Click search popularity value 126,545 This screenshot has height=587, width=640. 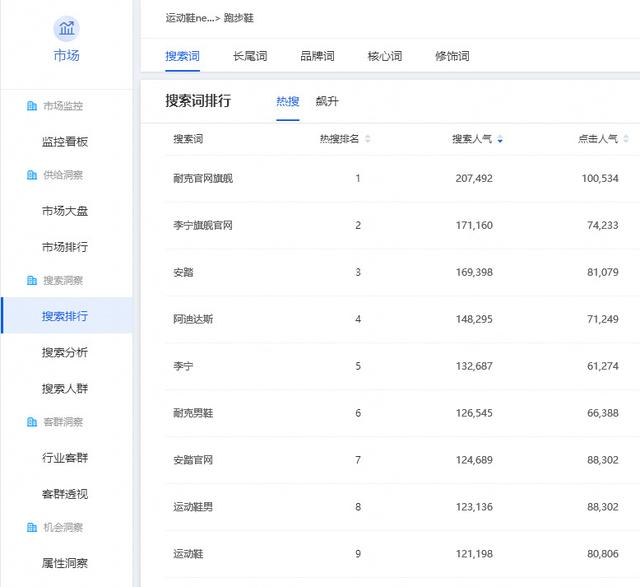pos(474,413)
